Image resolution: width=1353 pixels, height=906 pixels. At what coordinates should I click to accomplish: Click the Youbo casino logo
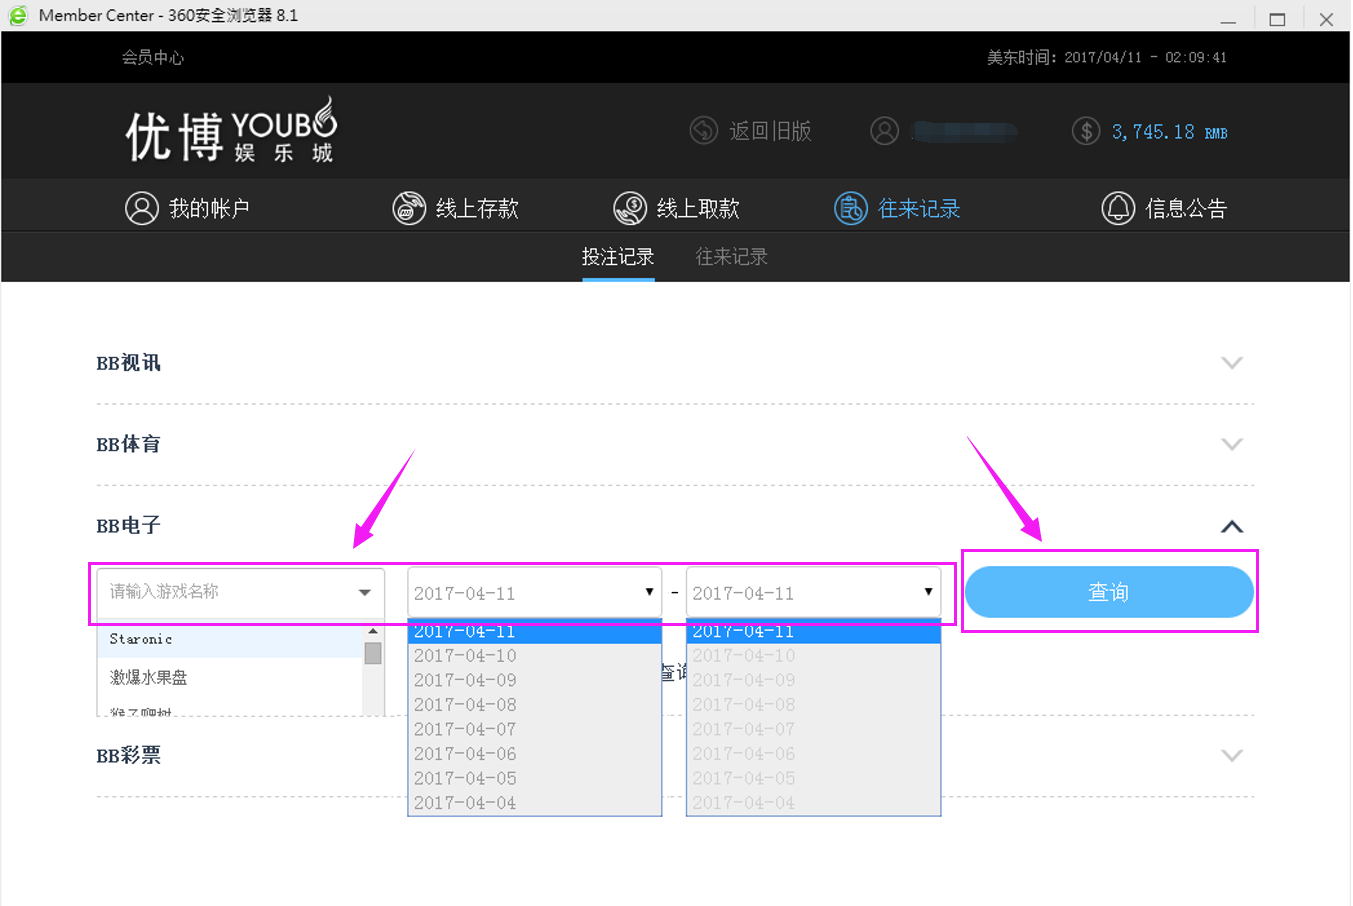click(231, 131)
